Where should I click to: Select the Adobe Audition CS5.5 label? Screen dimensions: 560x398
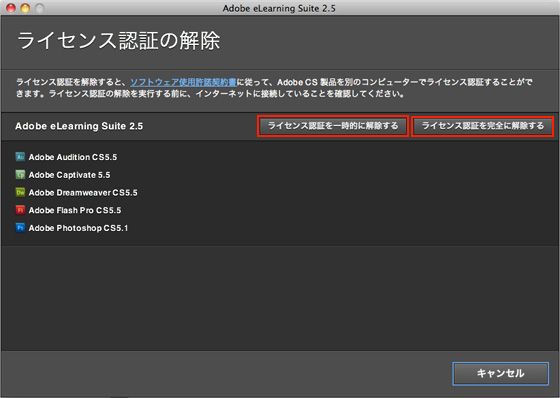click(x=73, y=157)
